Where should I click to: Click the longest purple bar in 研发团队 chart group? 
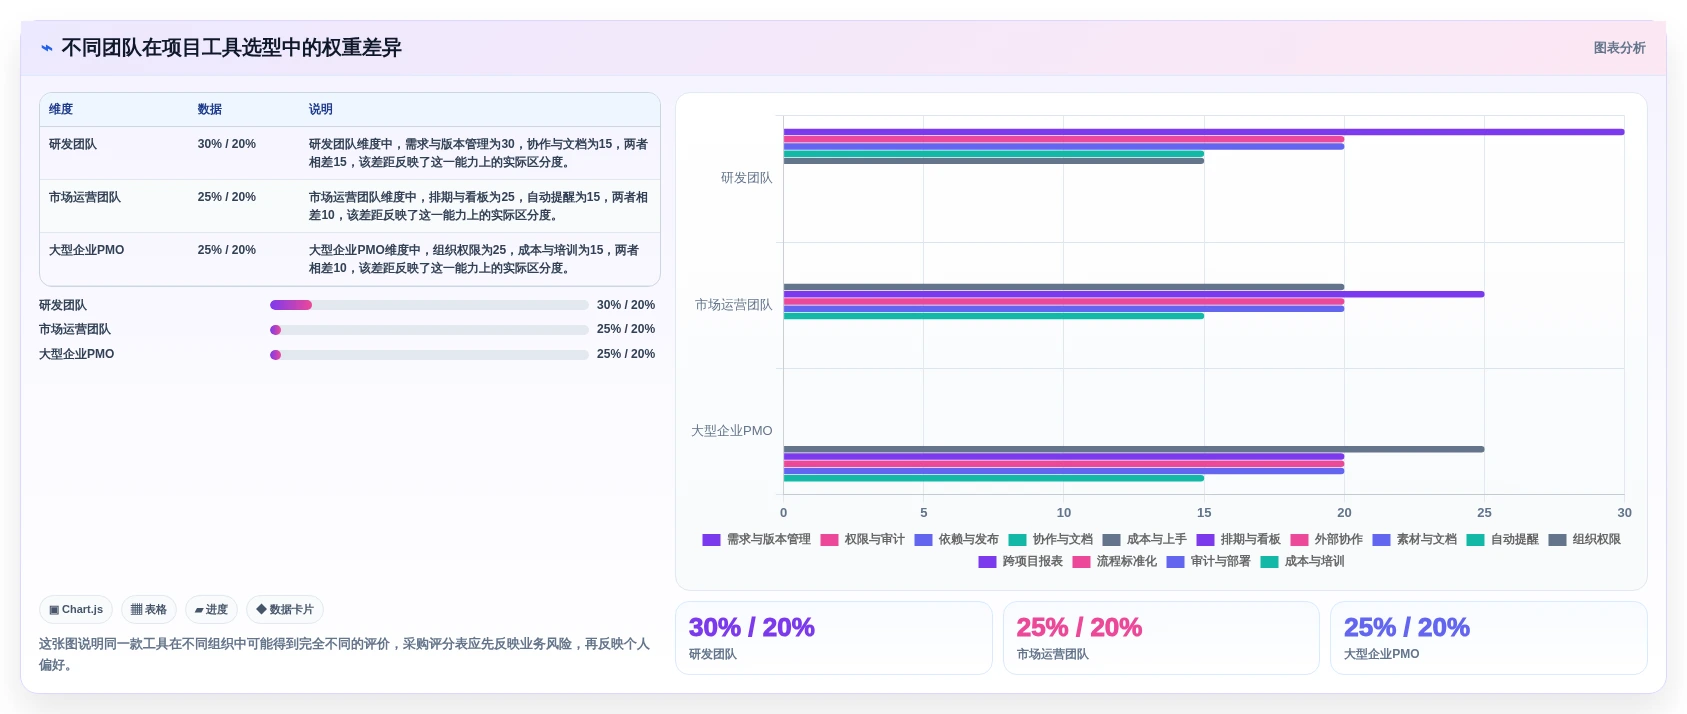[1204, 132]
